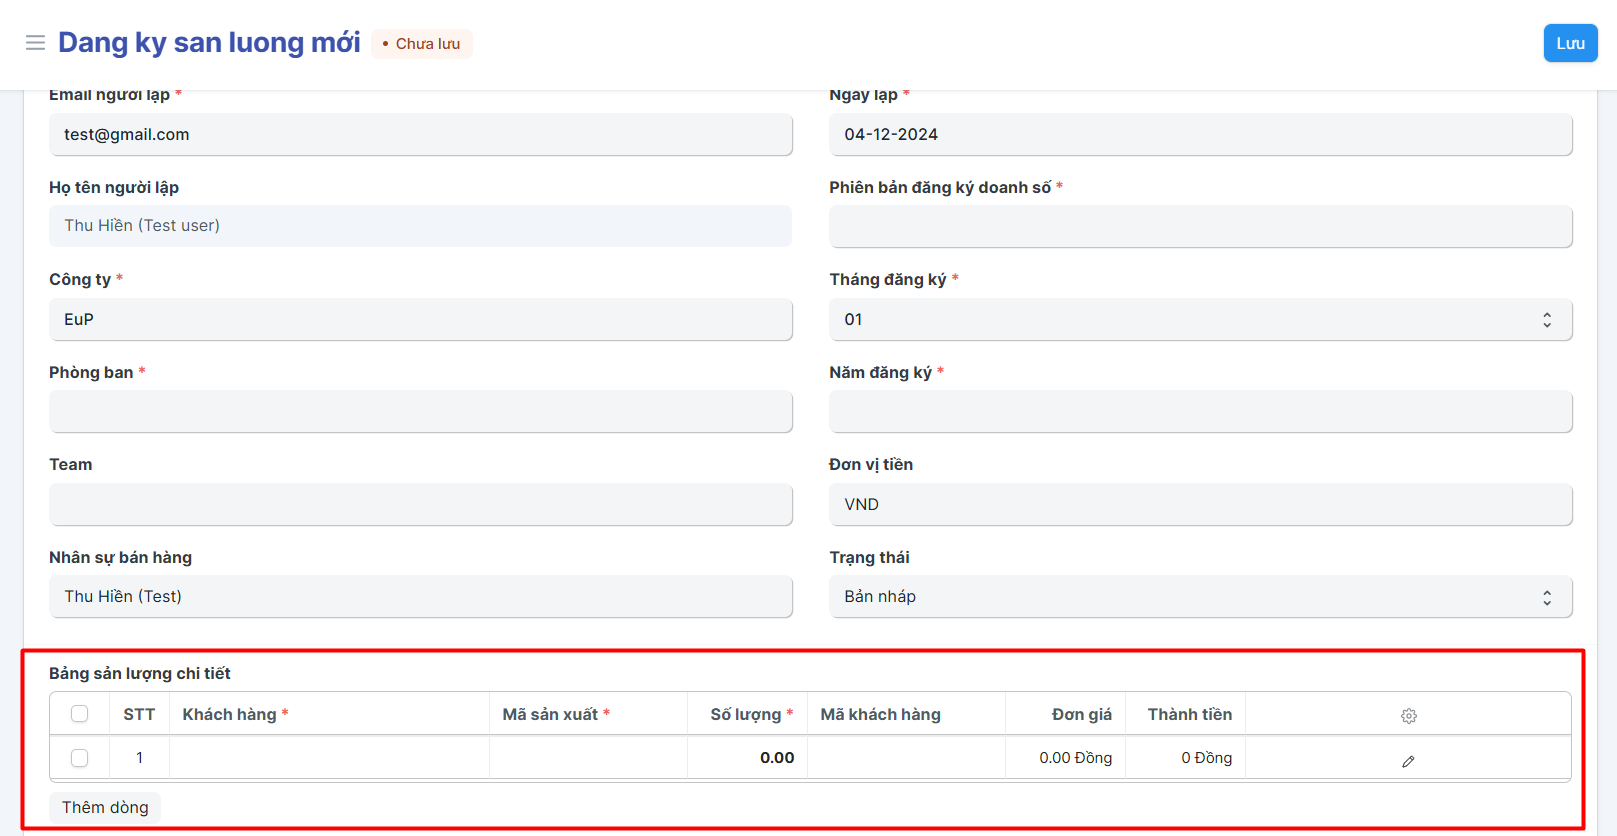
Task: Click the Lưu save button
Action: point(1570,43)
